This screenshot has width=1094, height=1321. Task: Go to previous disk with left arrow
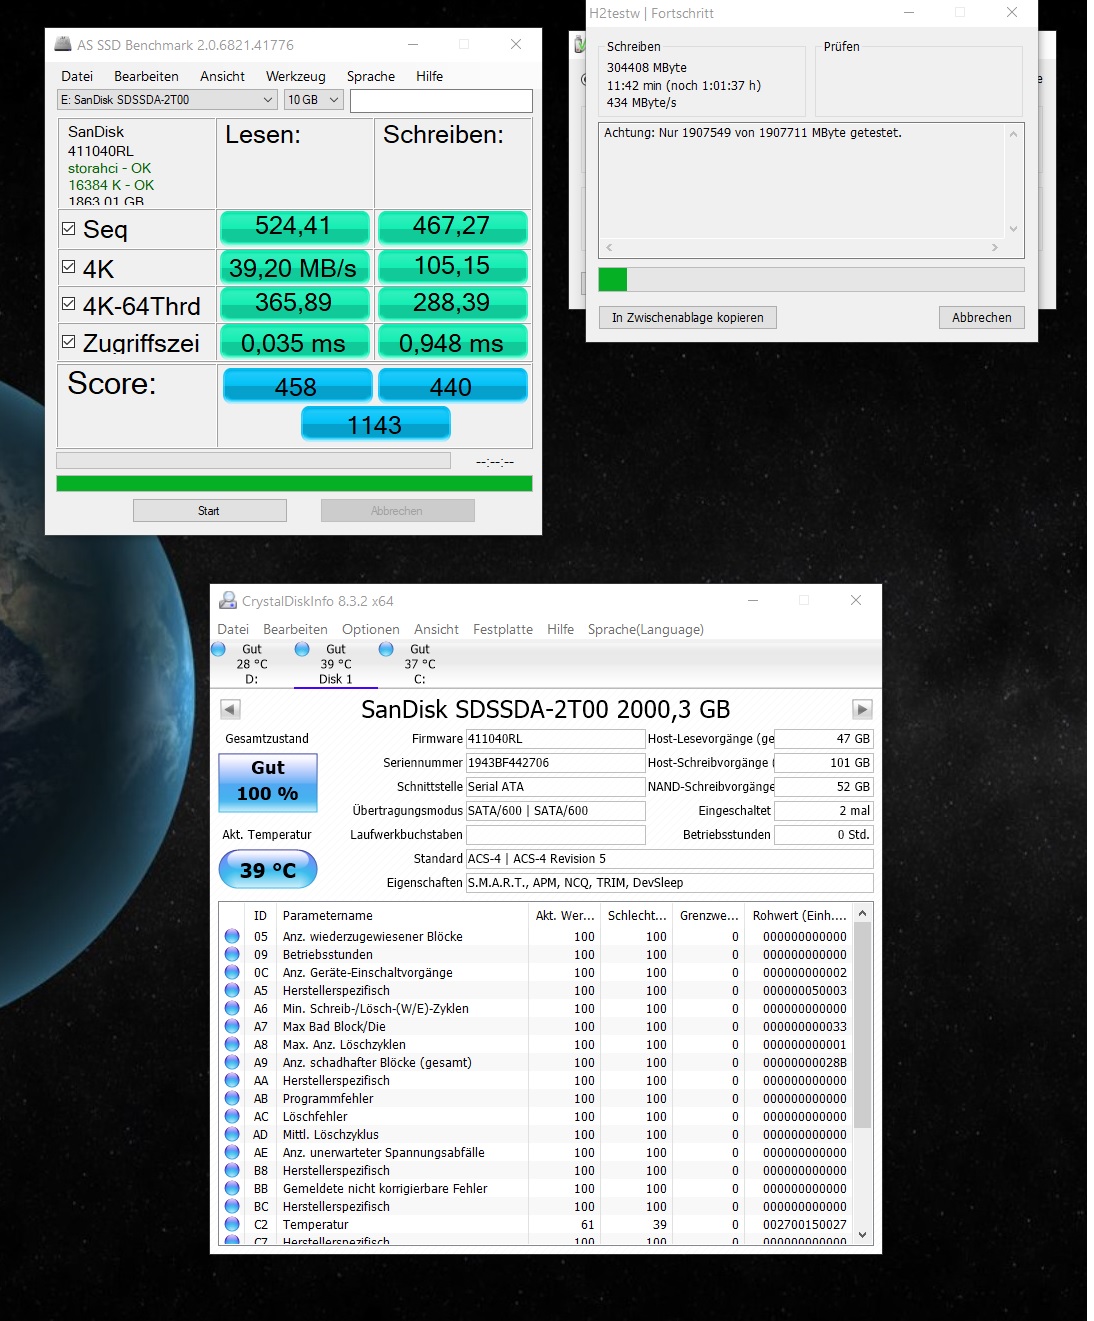230,709
